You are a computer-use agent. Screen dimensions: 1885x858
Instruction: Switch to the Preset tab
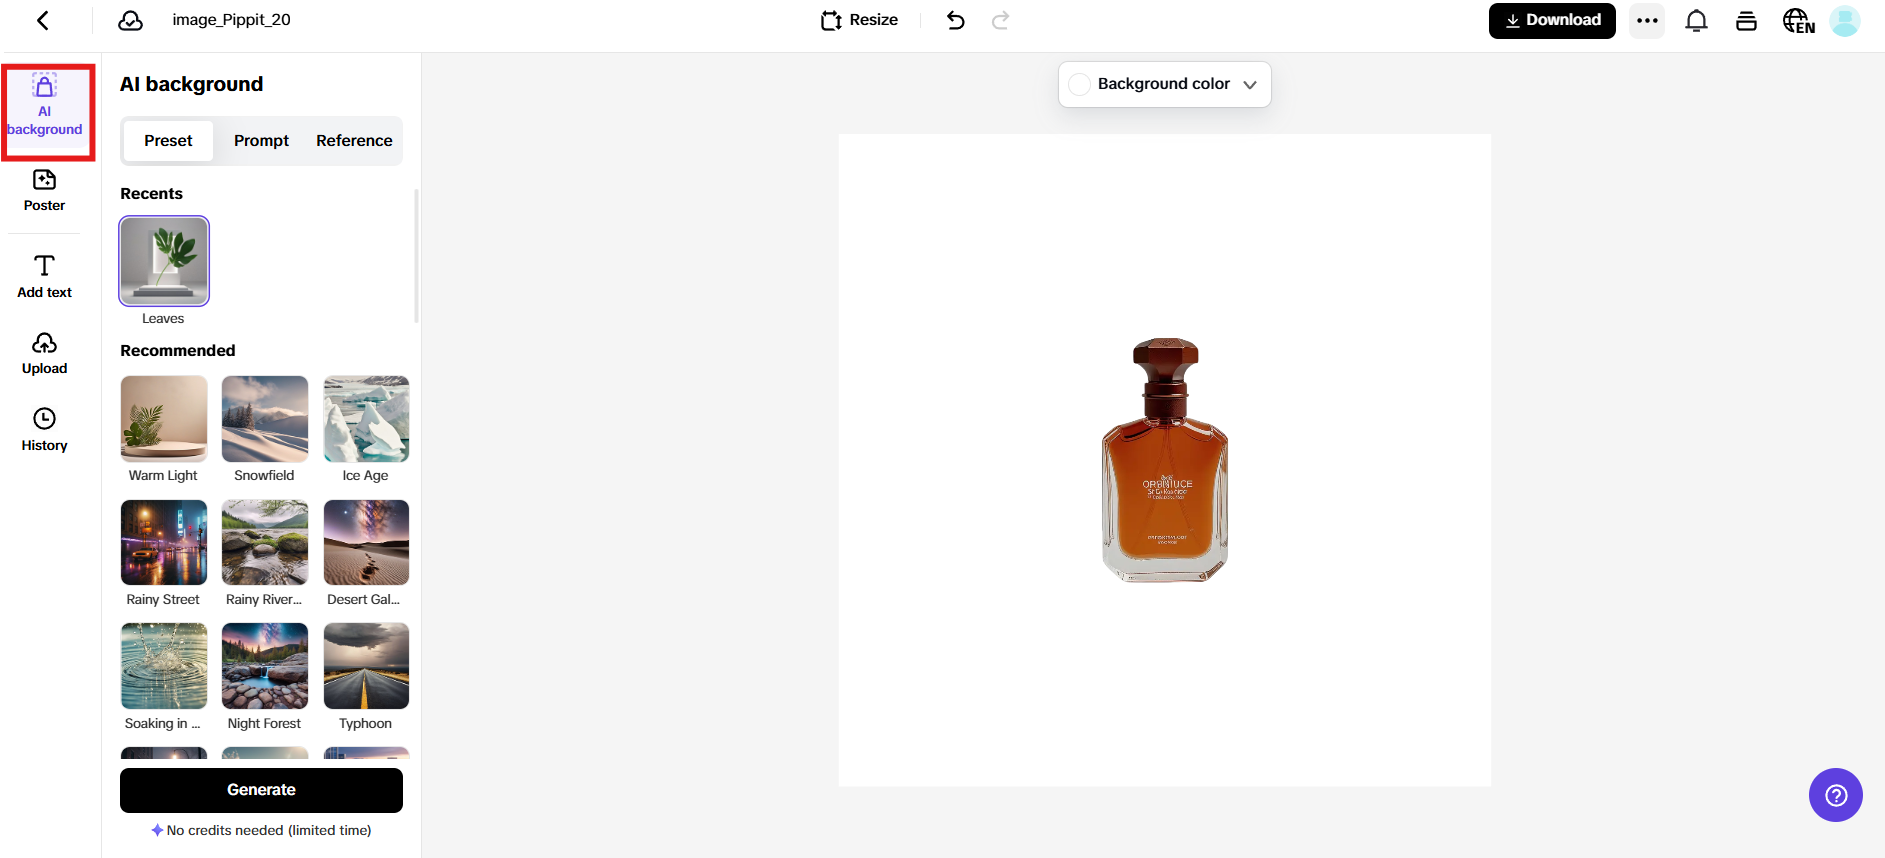pos(168,141)
